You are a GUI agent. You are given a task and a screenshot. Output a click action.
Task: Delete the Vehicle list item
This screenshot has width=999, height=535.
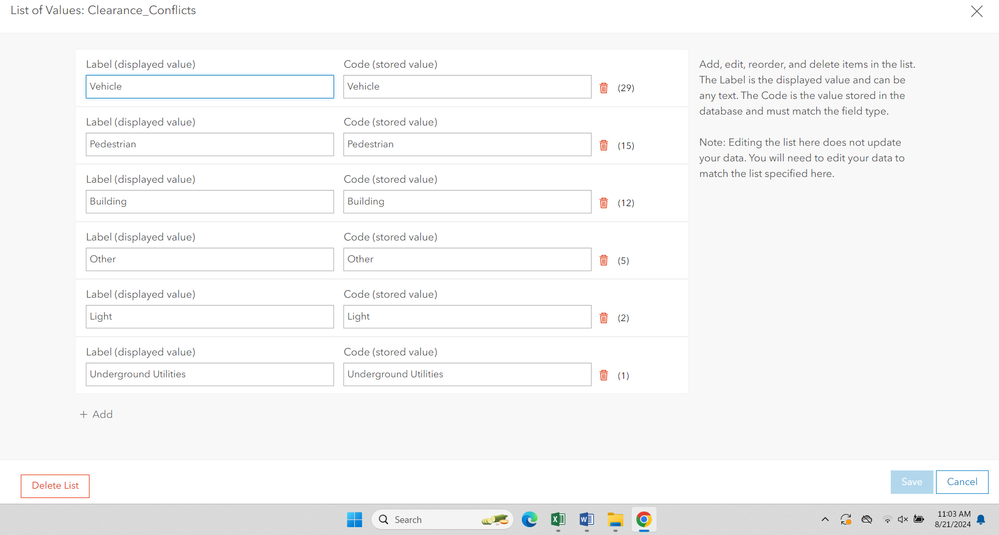[603, 88]
